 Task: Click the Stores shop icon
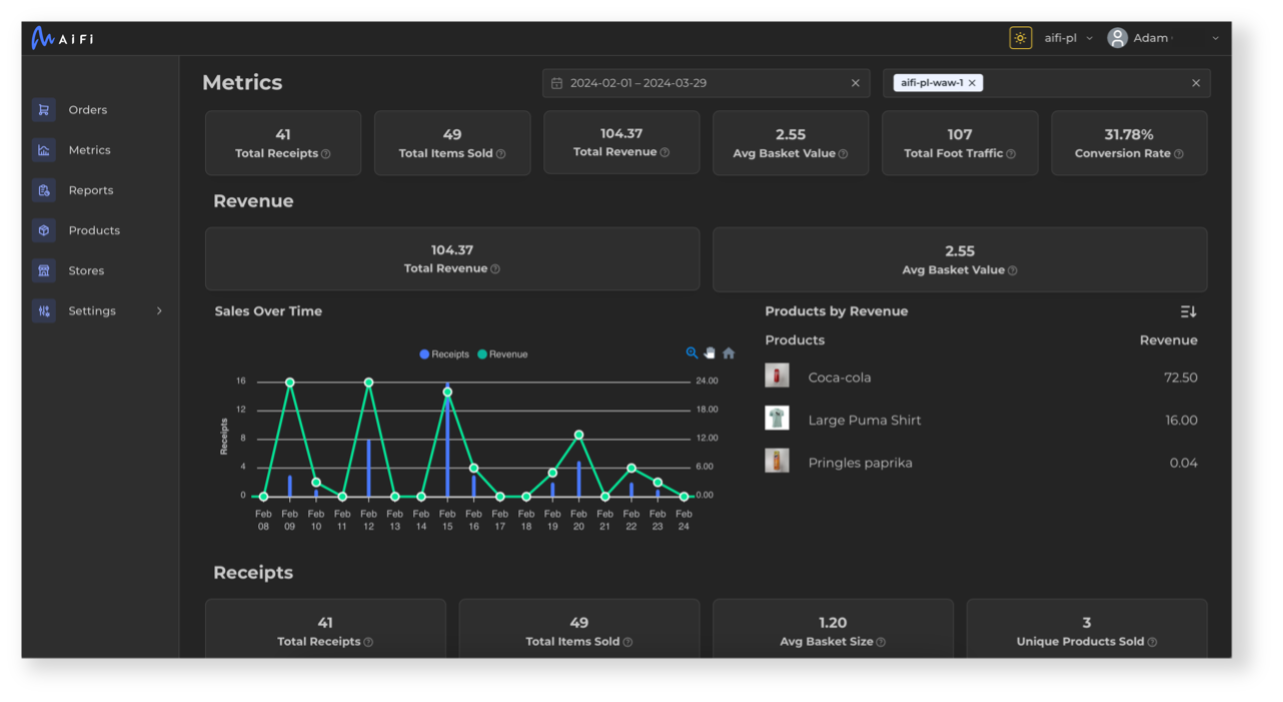click(x=43, y=271)
